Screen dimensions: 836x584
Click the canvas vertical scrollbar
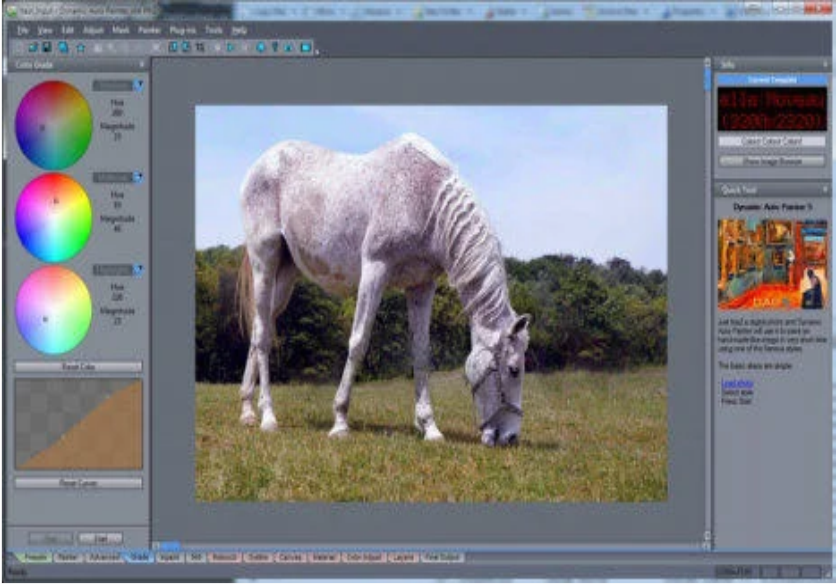coord(708,301)
